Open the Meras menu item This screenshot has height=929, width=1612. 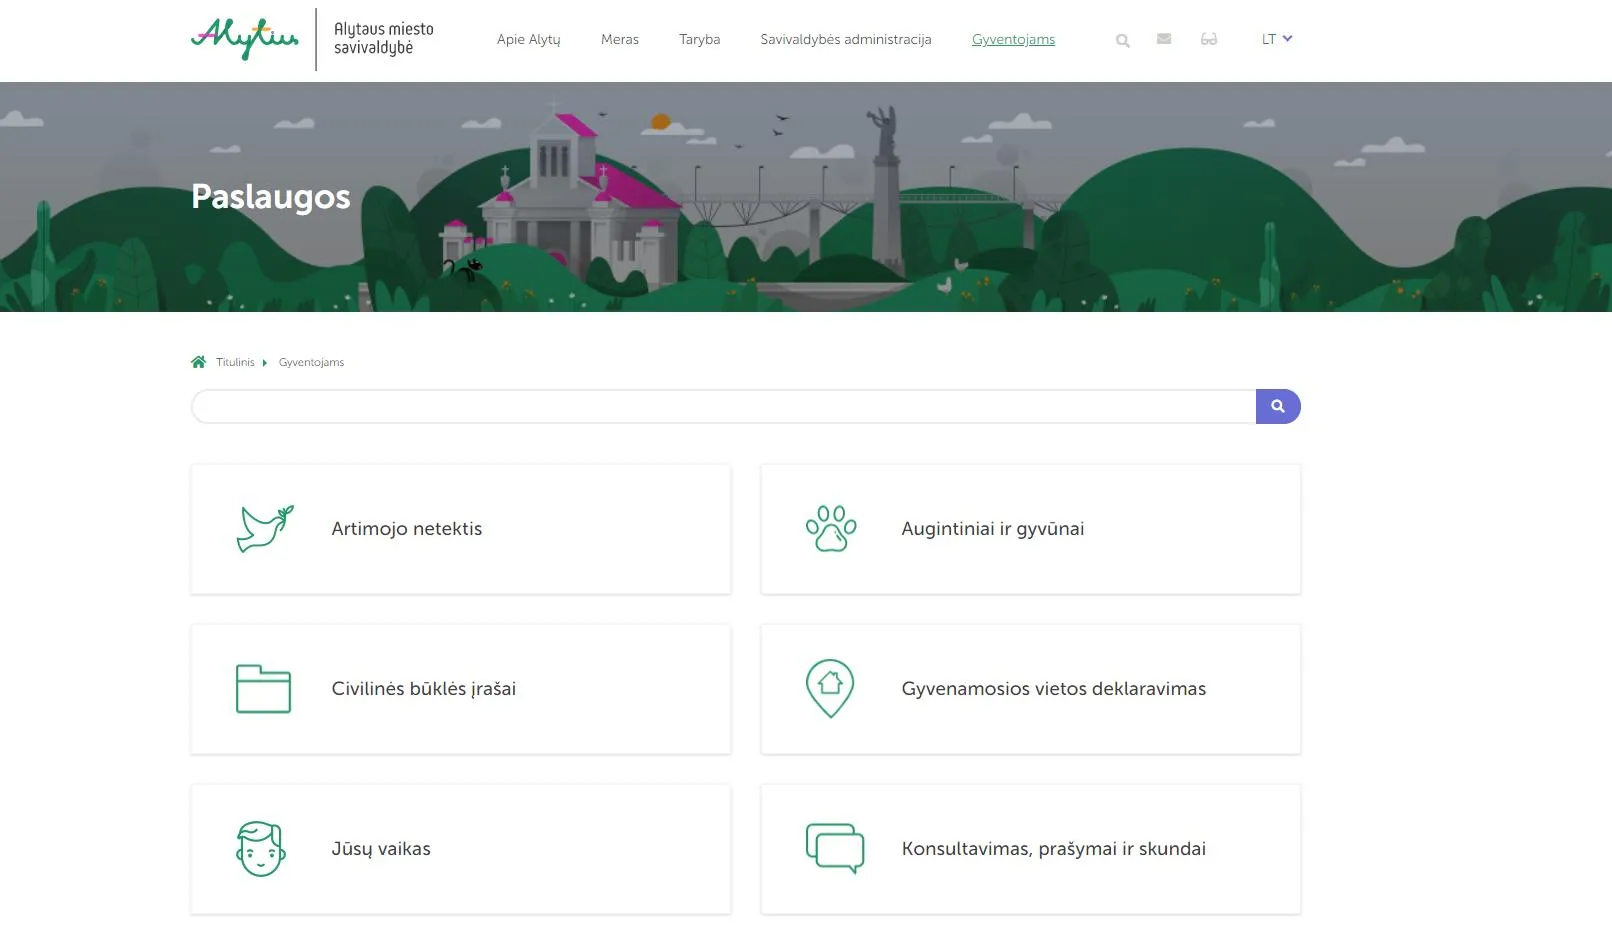(x=619, y=40)
